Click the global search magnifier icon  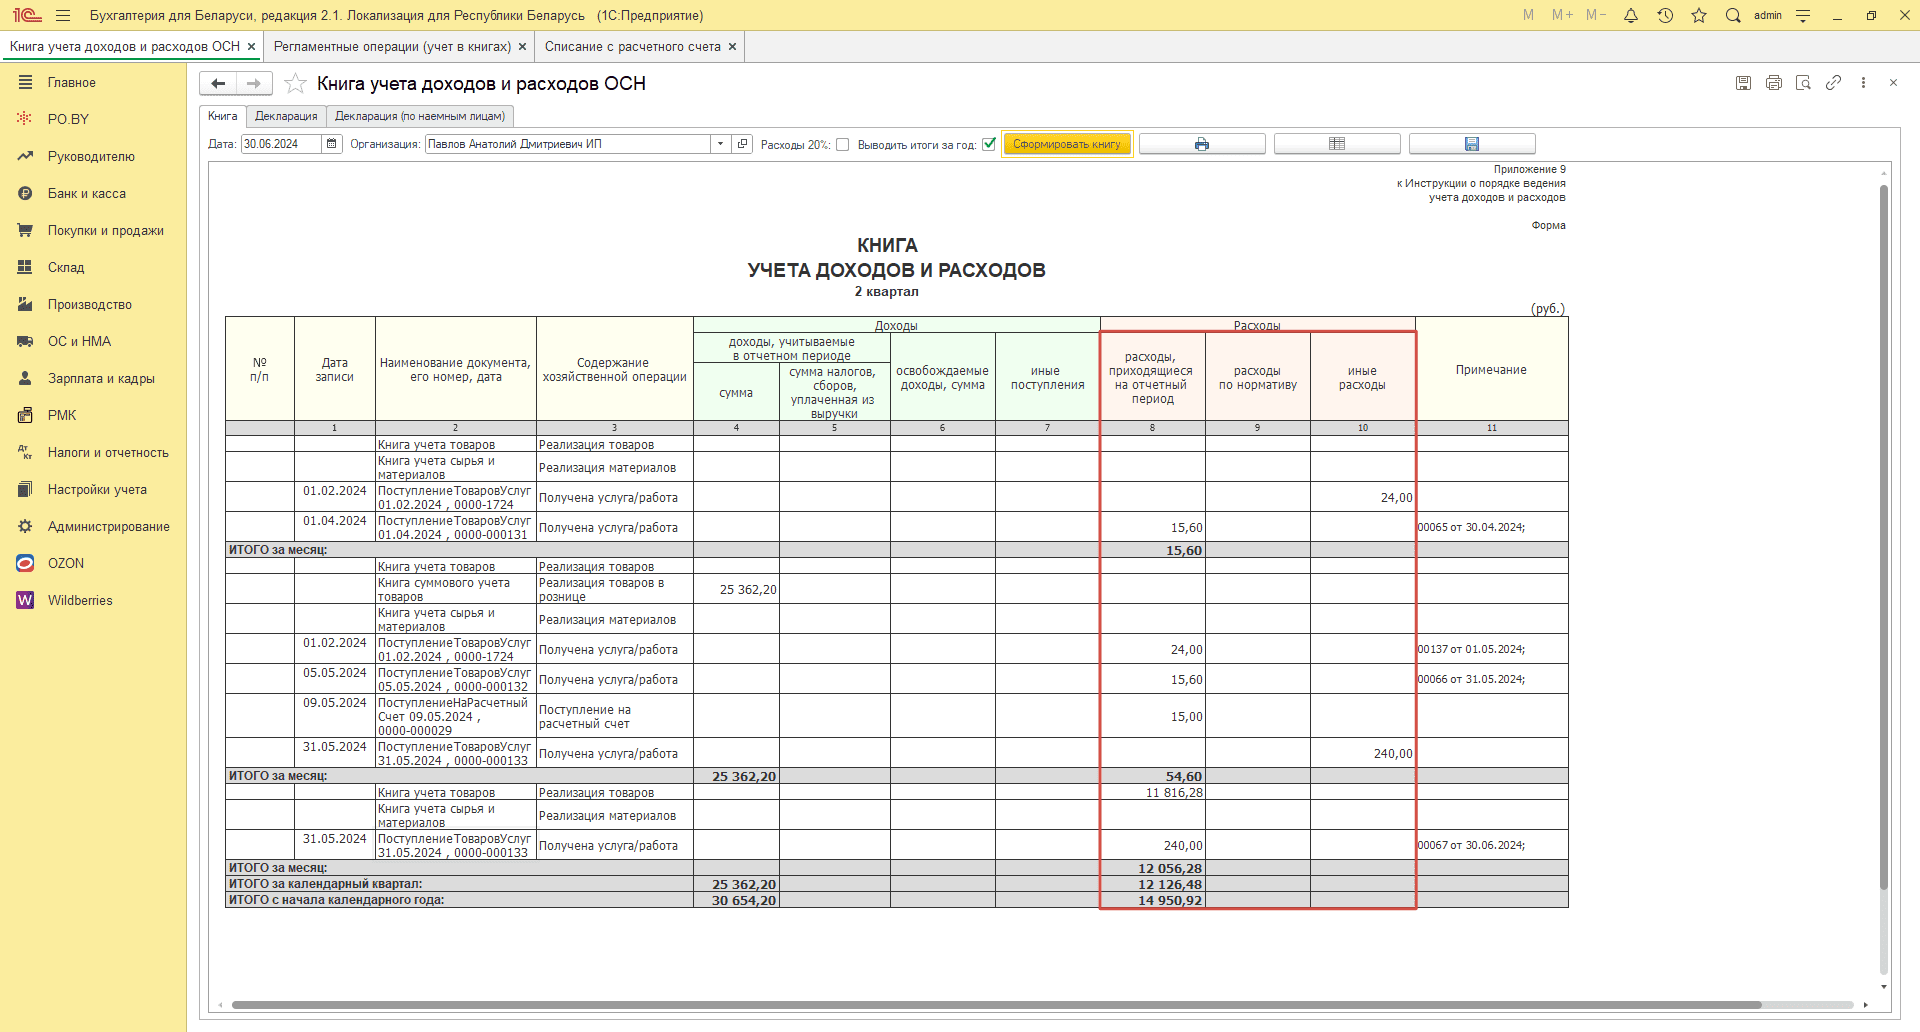pyautogui.click(x=1733, y=15)
